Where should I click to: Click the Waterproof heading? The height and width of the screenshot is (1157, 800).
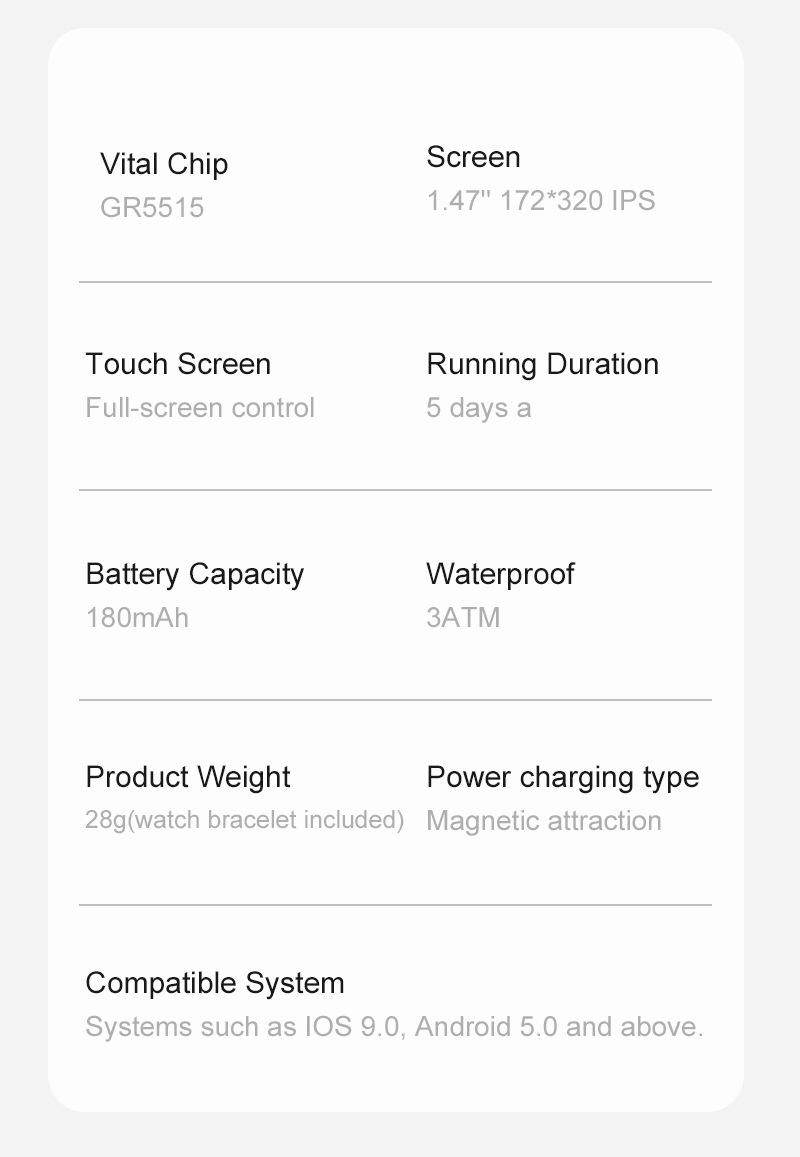[500, 574]
